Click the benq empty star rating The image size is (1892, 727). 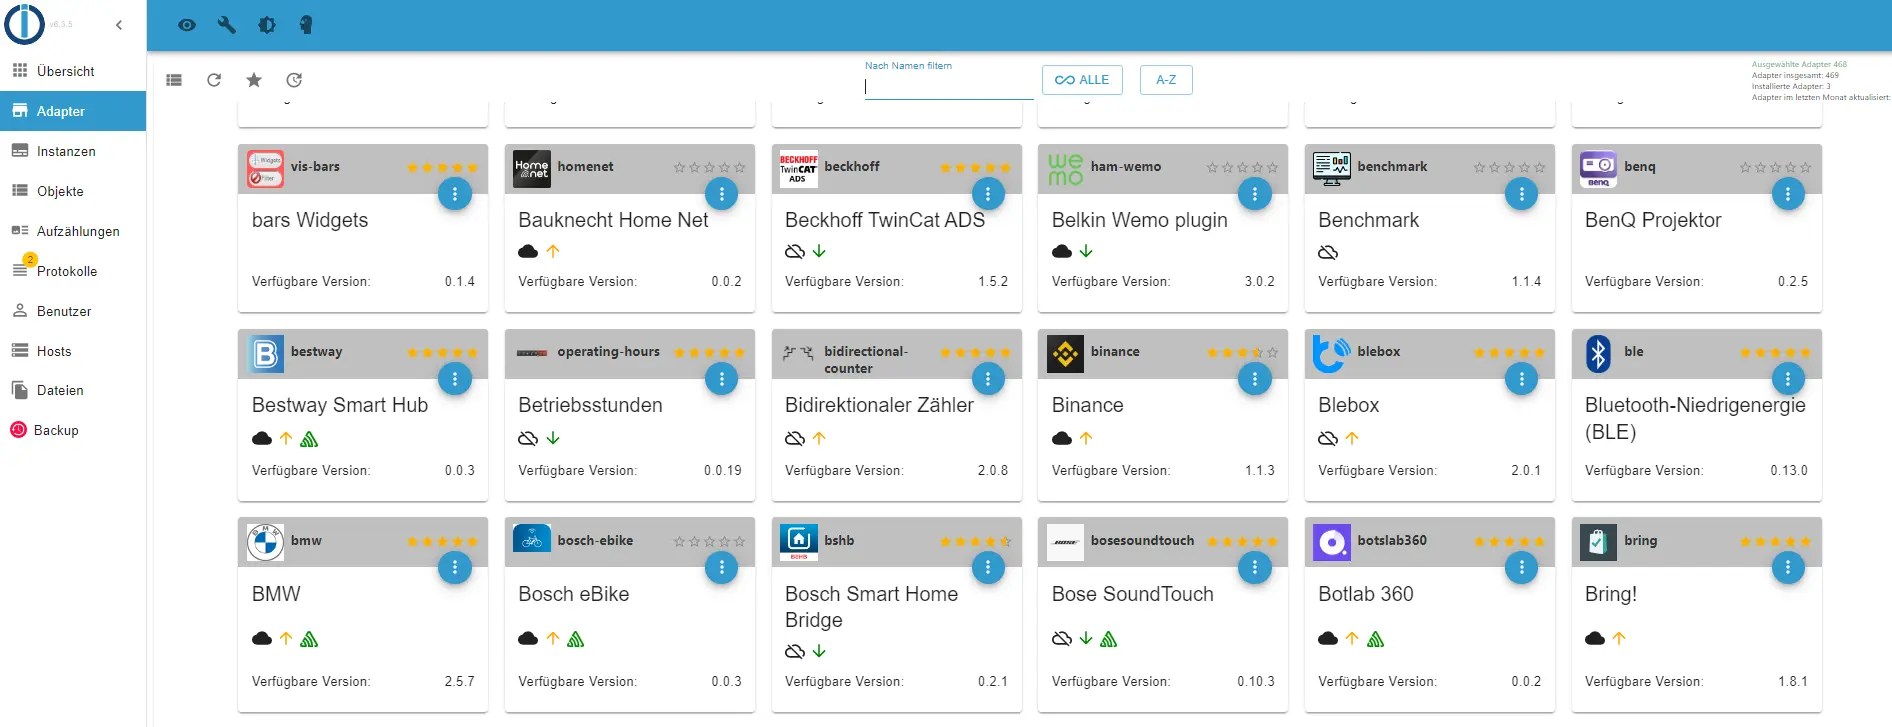tap(1775, 168)
